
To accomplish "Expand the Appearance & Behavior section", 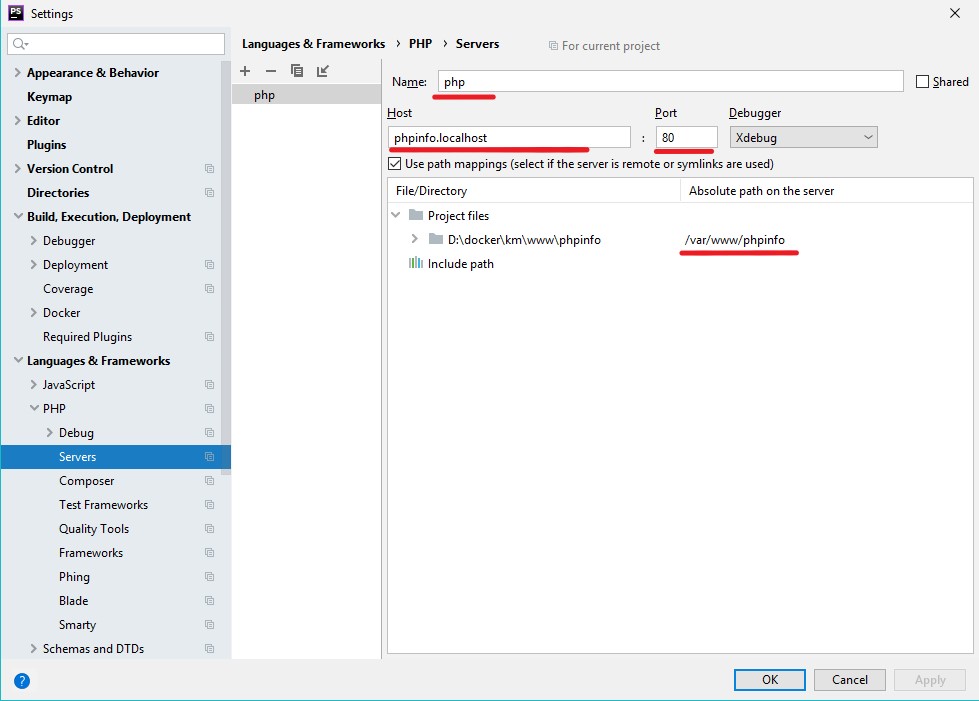I will click(x=17, y=73).
